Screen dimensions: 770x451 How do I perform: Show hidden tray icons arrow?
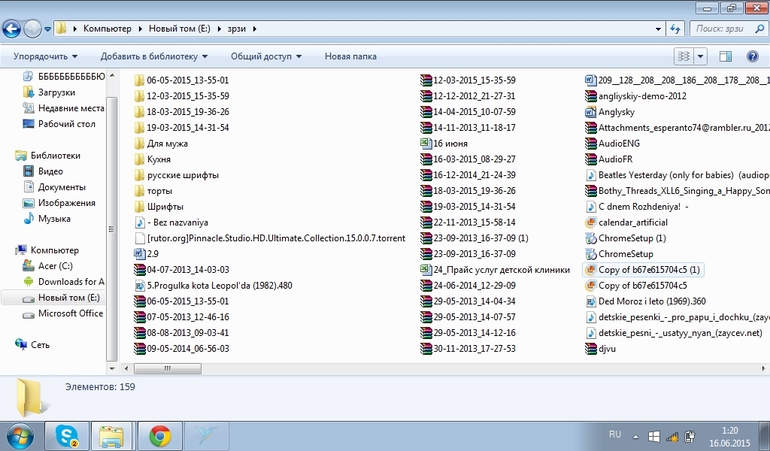pyautogui.click(x=634, y=436)
